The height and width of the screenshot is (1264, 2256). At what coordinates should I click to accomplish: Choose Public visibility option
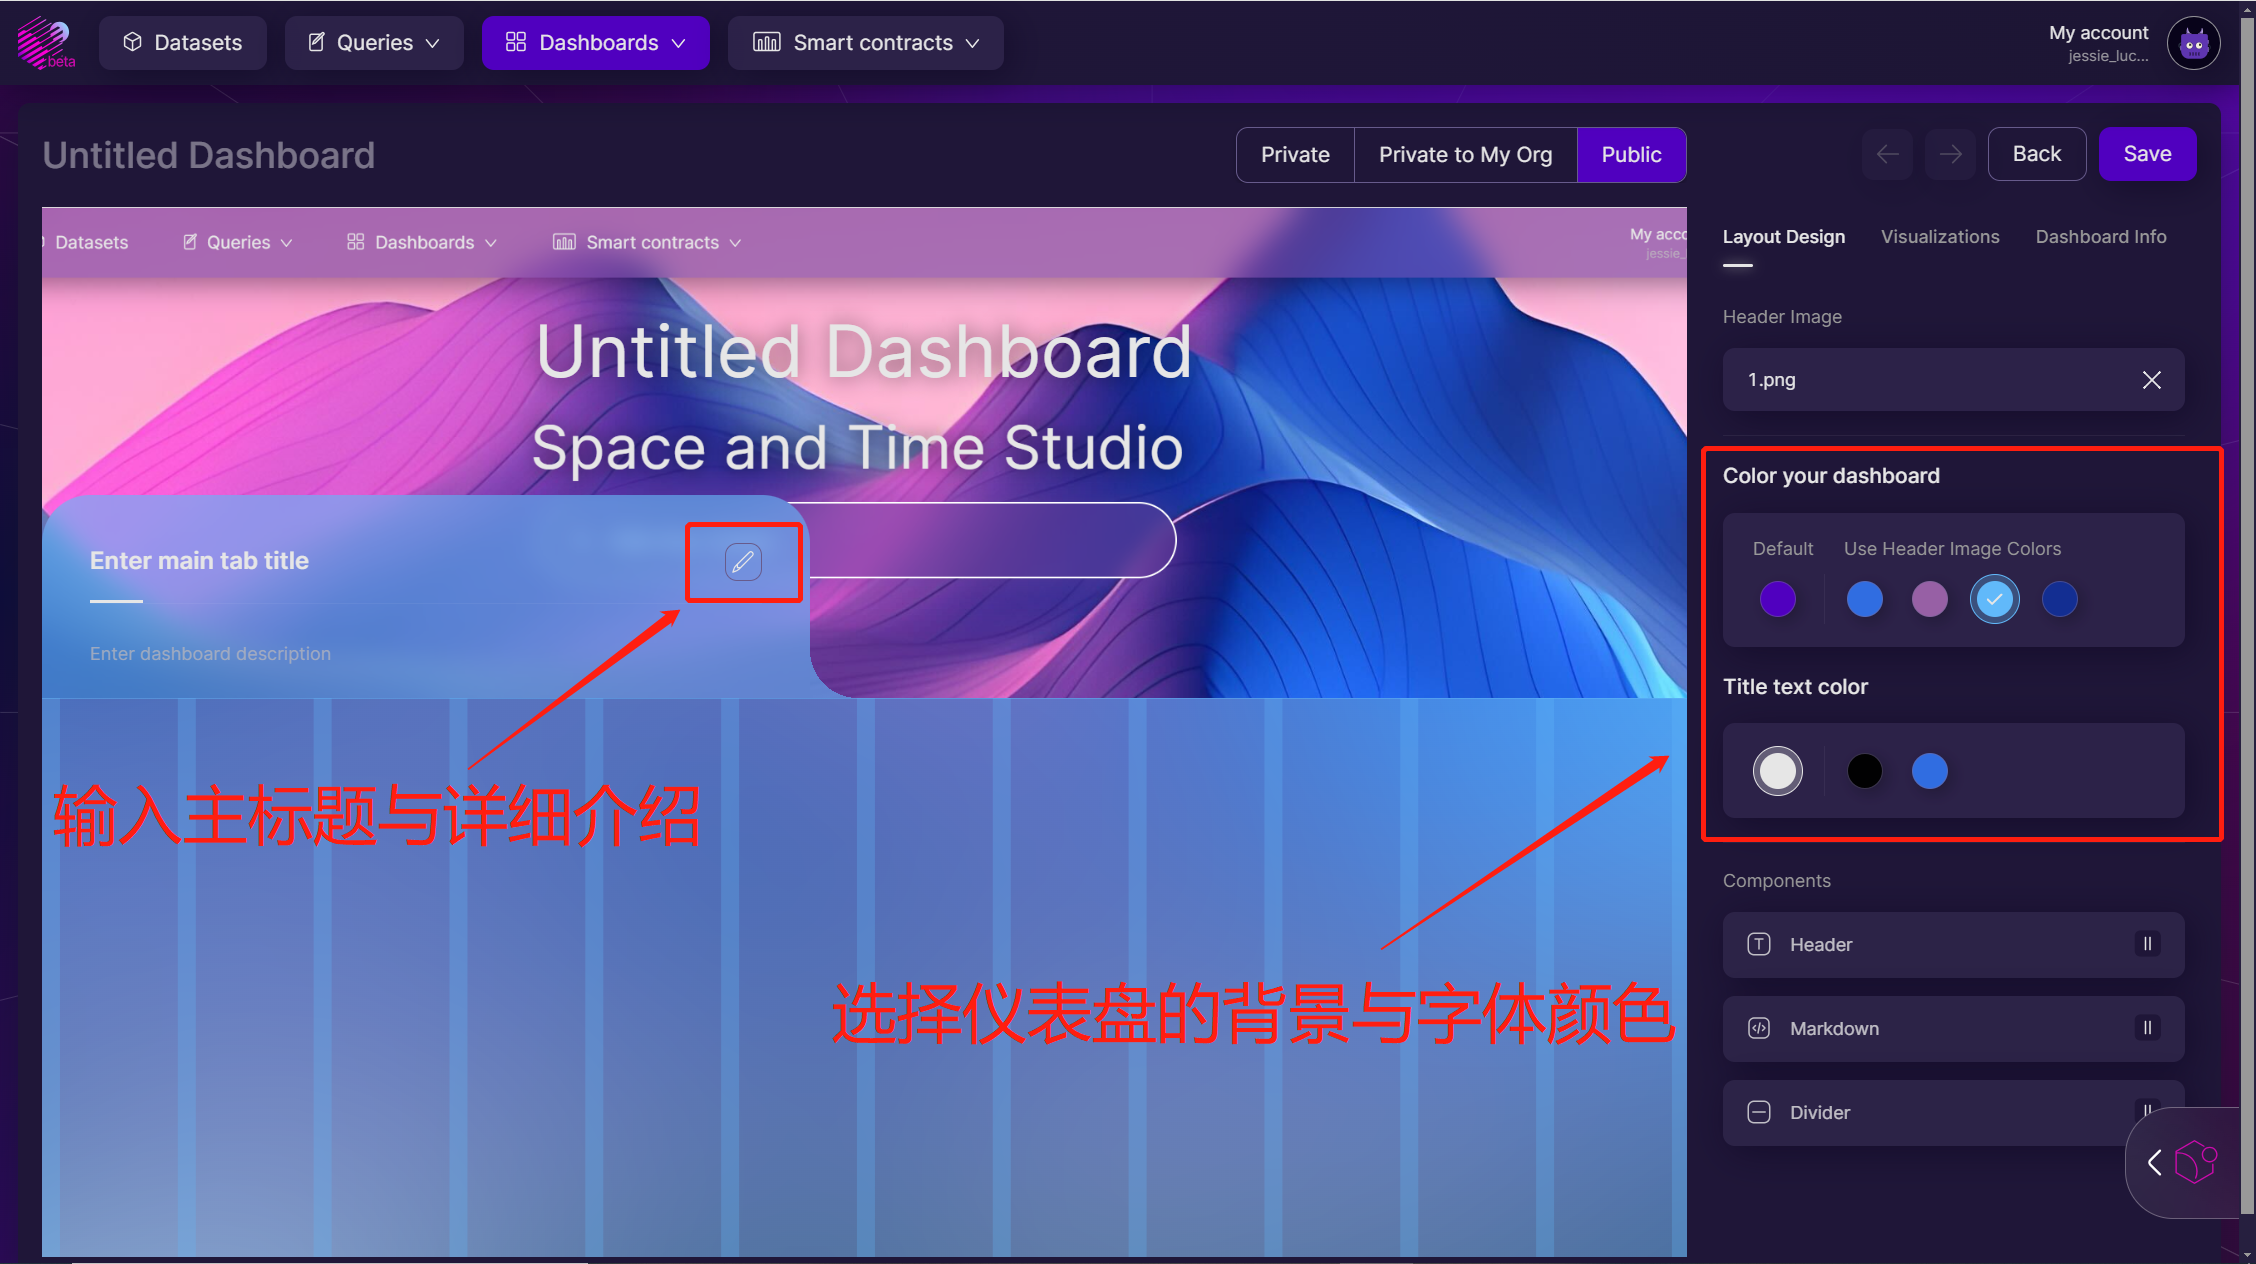pos(1631,155)
